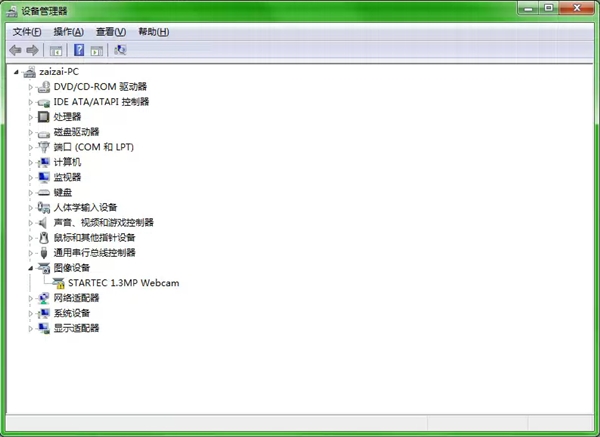Viewport: 600px width, 437px height.
Task: Click the Back arrow toolbar icon
Action: (x=15, y=50)
